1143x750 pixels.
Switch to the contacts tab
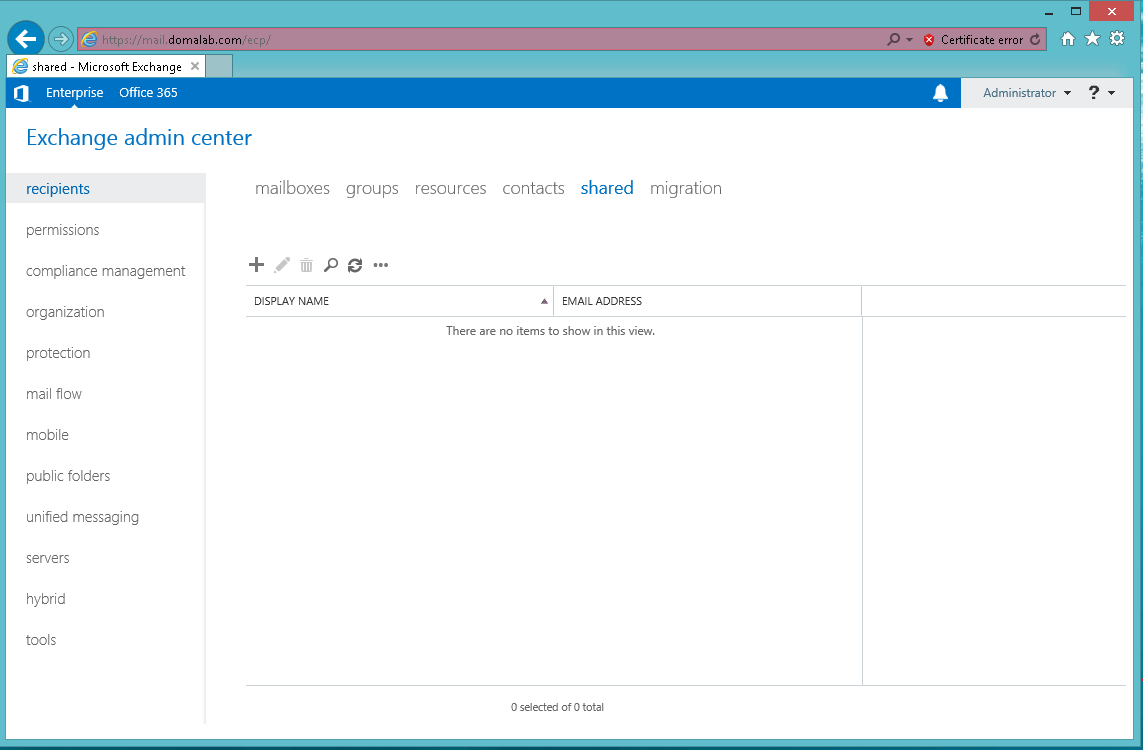coord(534,188)
